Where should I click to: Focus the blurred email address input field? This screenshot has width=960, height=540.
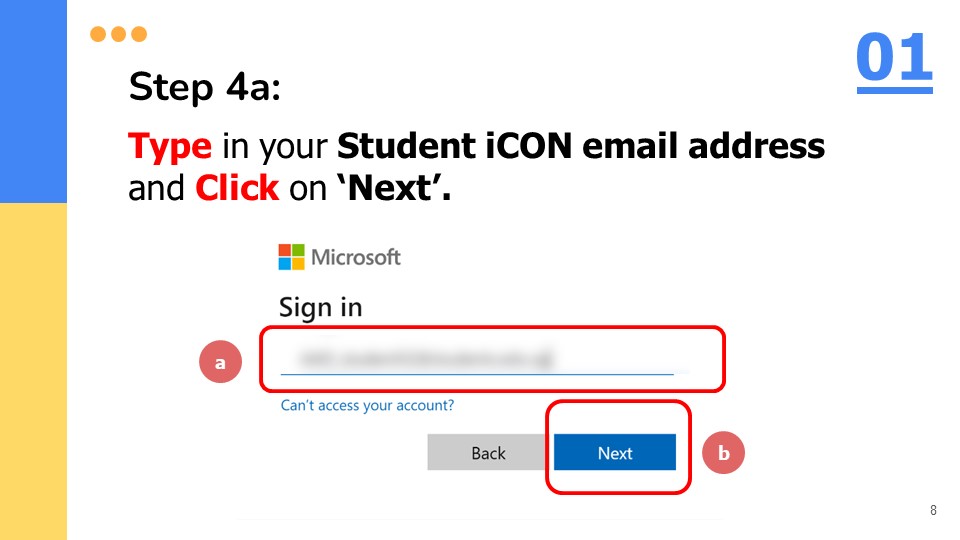point(478,359)
